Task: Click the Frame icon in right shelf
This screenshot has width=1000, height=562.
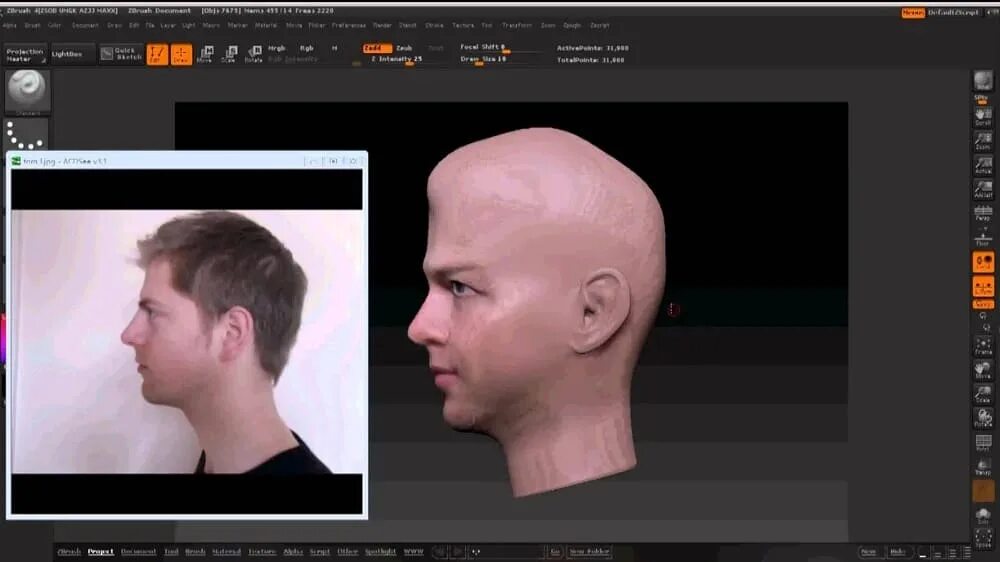Action: (983, 346)
